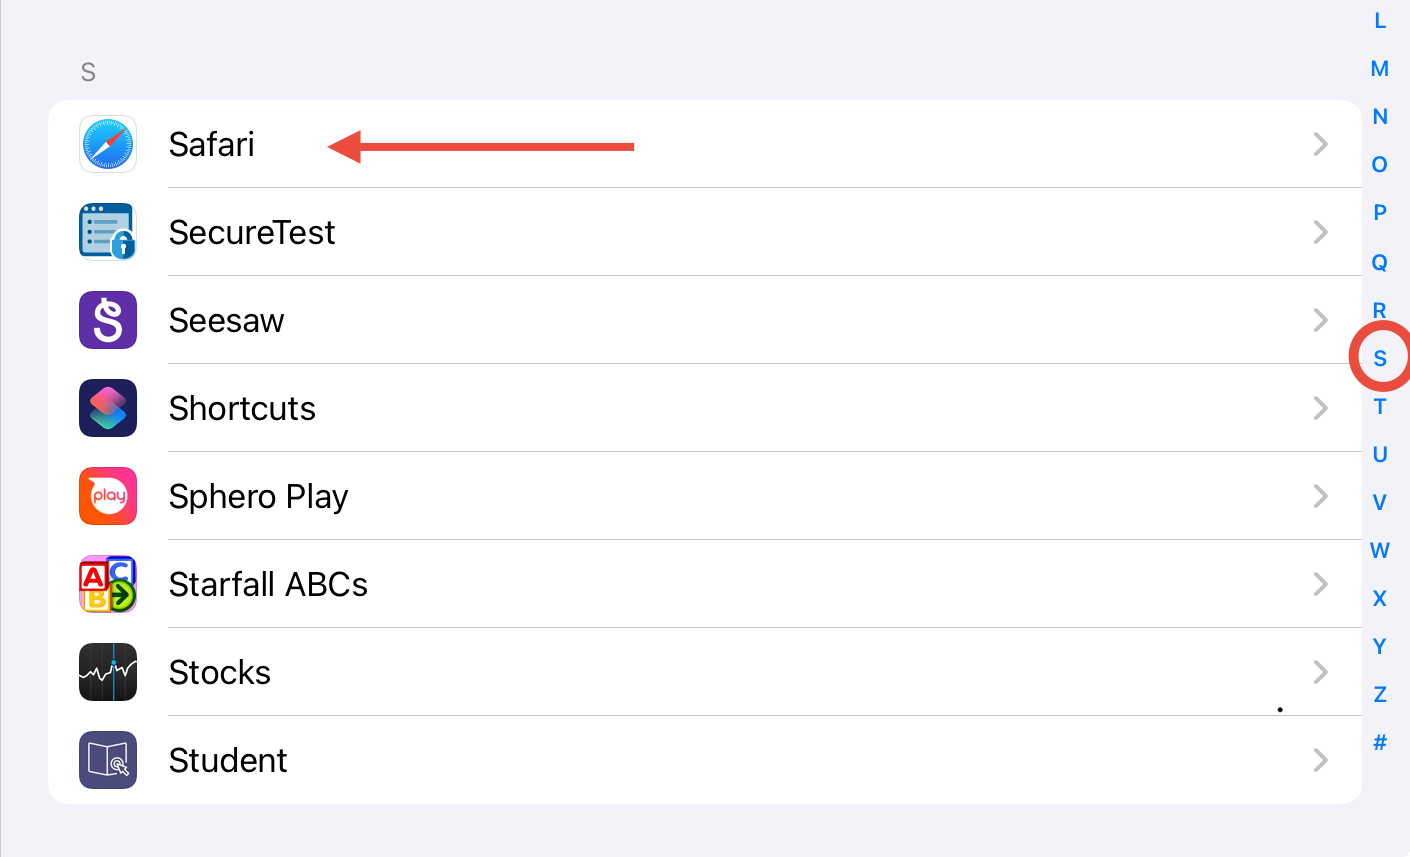The image size is (1410, 857).
Task: Tap the SecureTest app icon
Action: [x=108, y=232]
